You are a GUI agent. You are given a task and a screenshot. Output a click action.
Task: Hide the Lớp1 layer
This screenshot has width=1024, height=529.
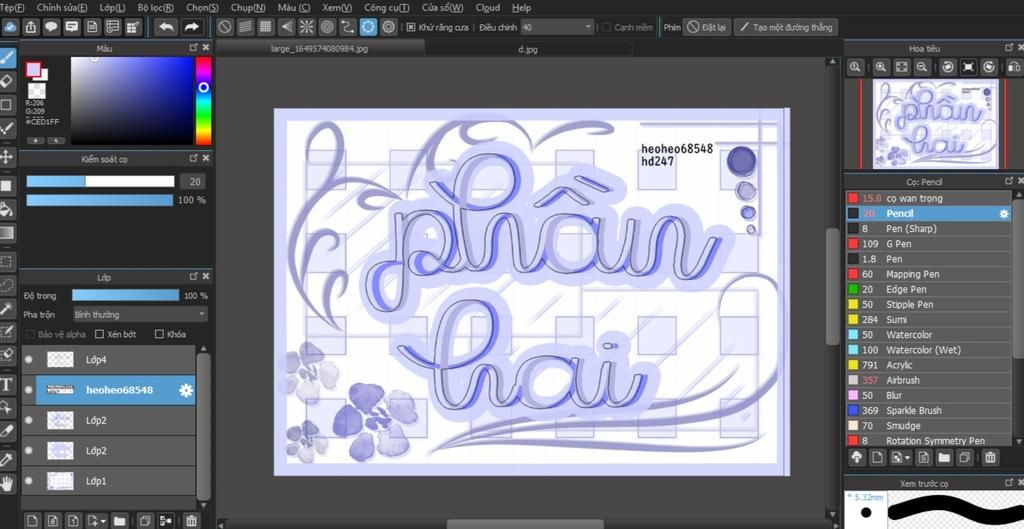tap(28, 481)
